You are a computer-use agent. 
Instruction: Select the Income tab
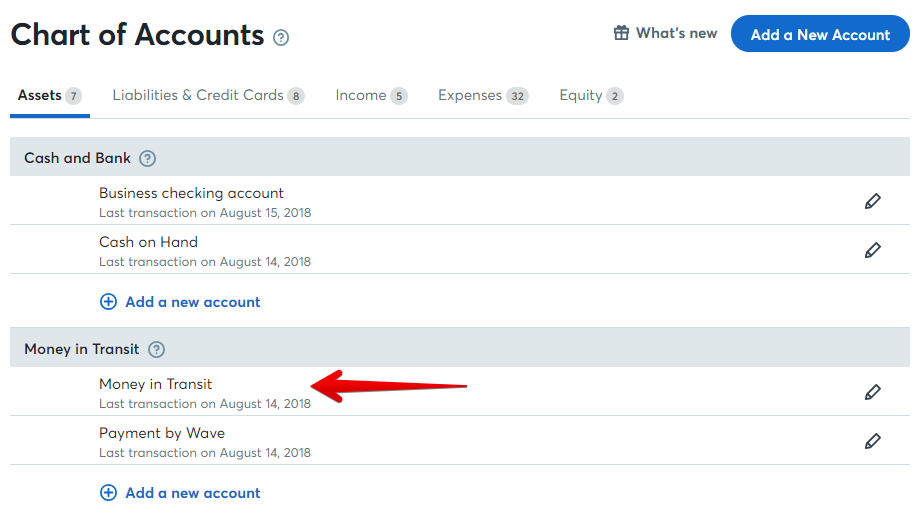[x=371, y=96]
